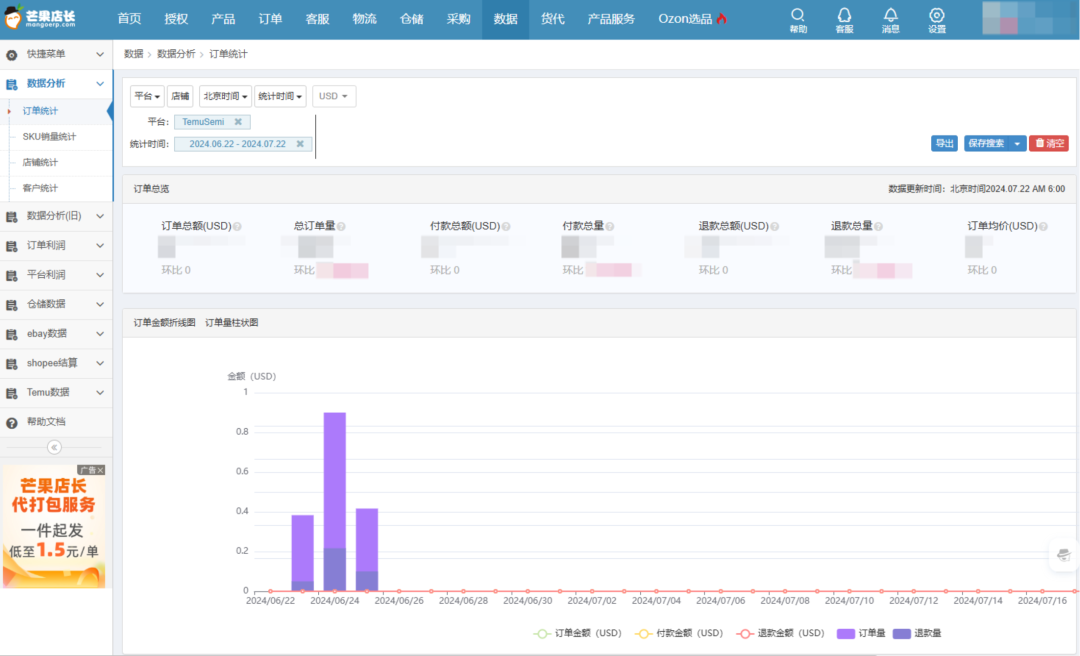Expand the 订单利润 sidebar section
This screenshot has width=1080, height=656.
pyautogui.click(x=100, y=245)
